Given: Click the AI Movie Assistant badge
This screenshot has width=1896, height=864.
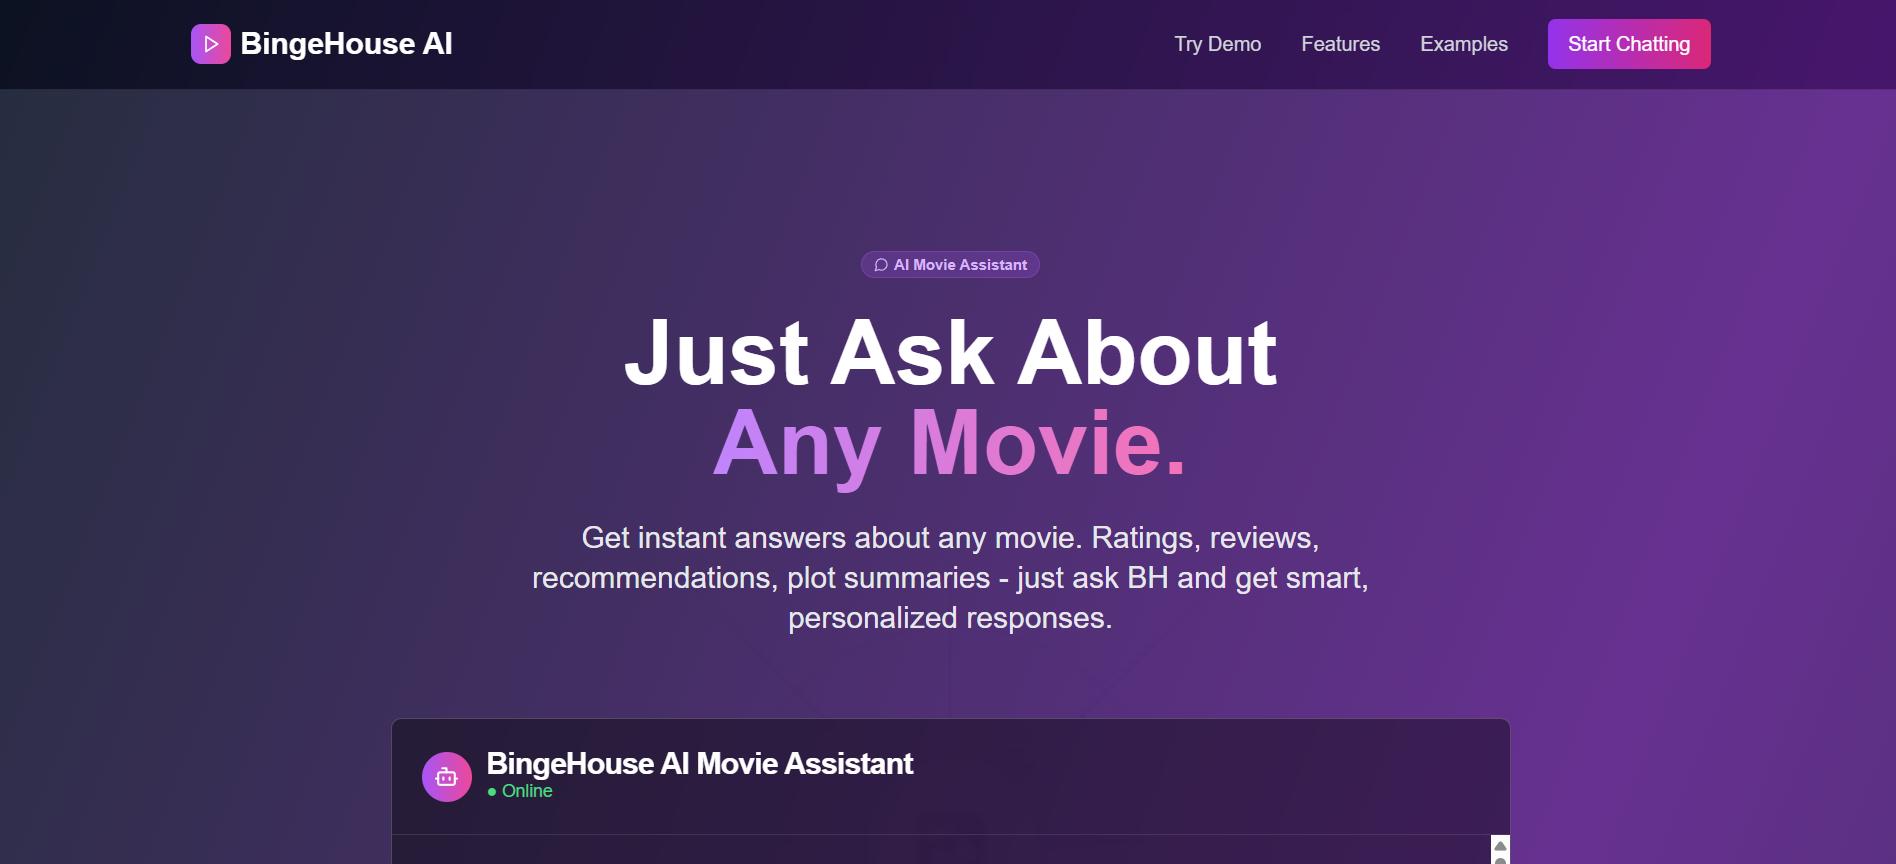Looking at the screenshot, I should tap(950, 265).
